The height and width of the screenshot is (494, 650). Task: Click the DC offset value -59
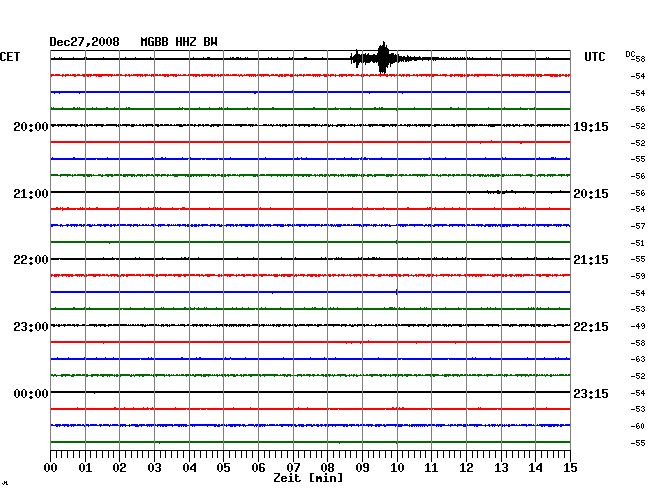pyautogui.click(x=638, y=276)
